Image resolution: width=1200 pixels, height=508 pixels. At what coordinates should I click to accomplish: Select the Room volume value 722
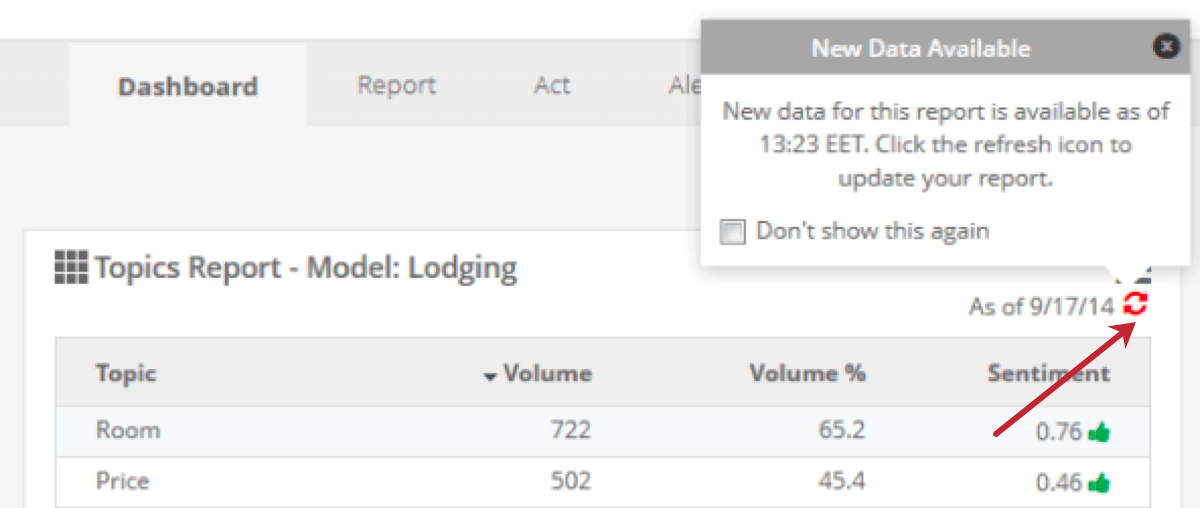570,431
